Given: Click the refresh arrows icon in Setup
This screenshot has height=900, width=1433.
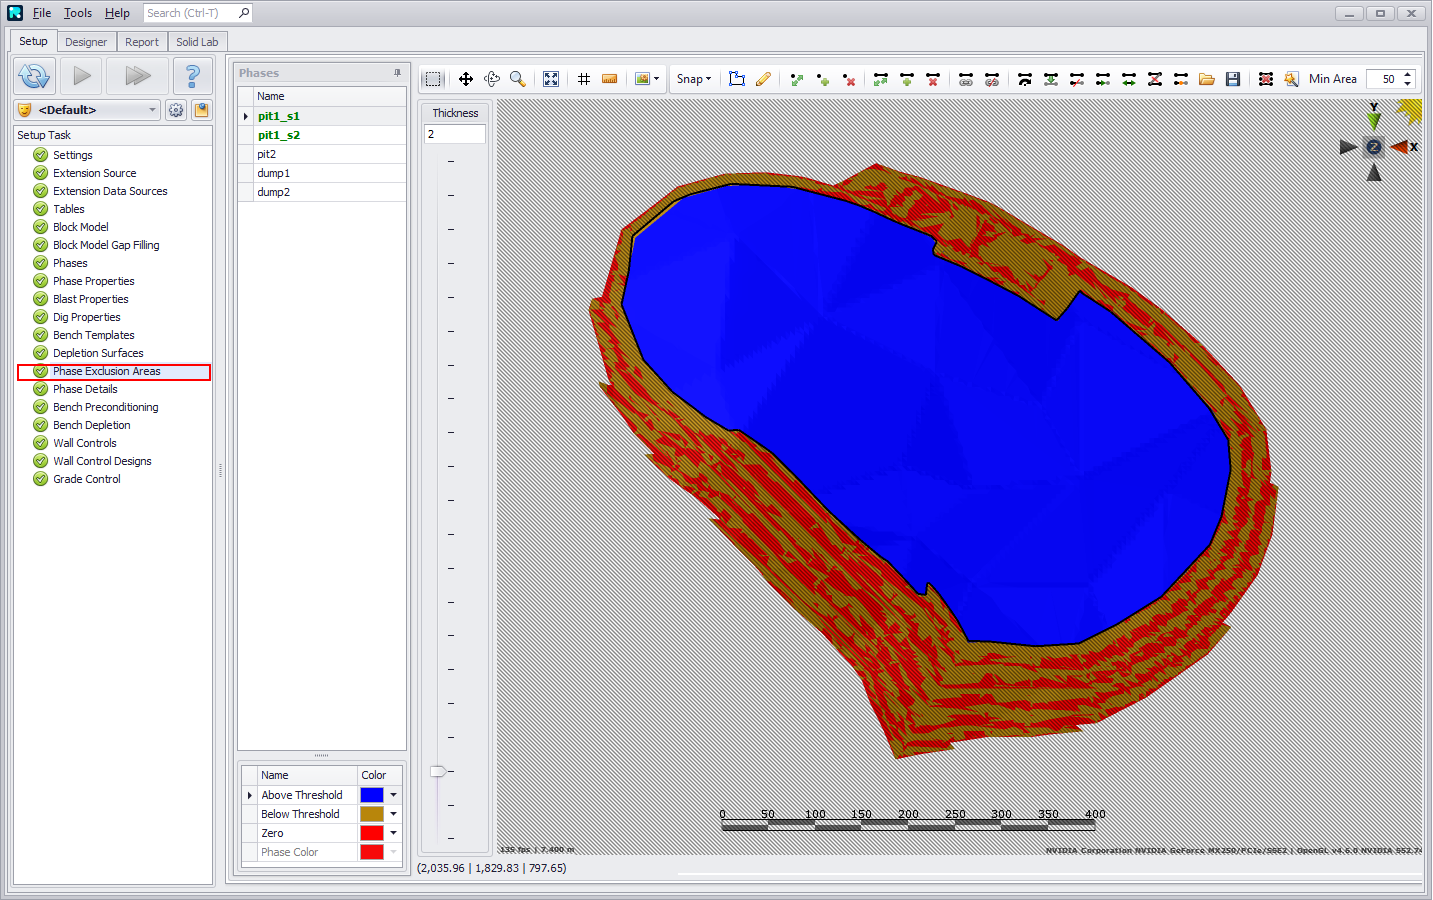Looking at the screenshot, I should pyautogui.click(x=34, y=76).
